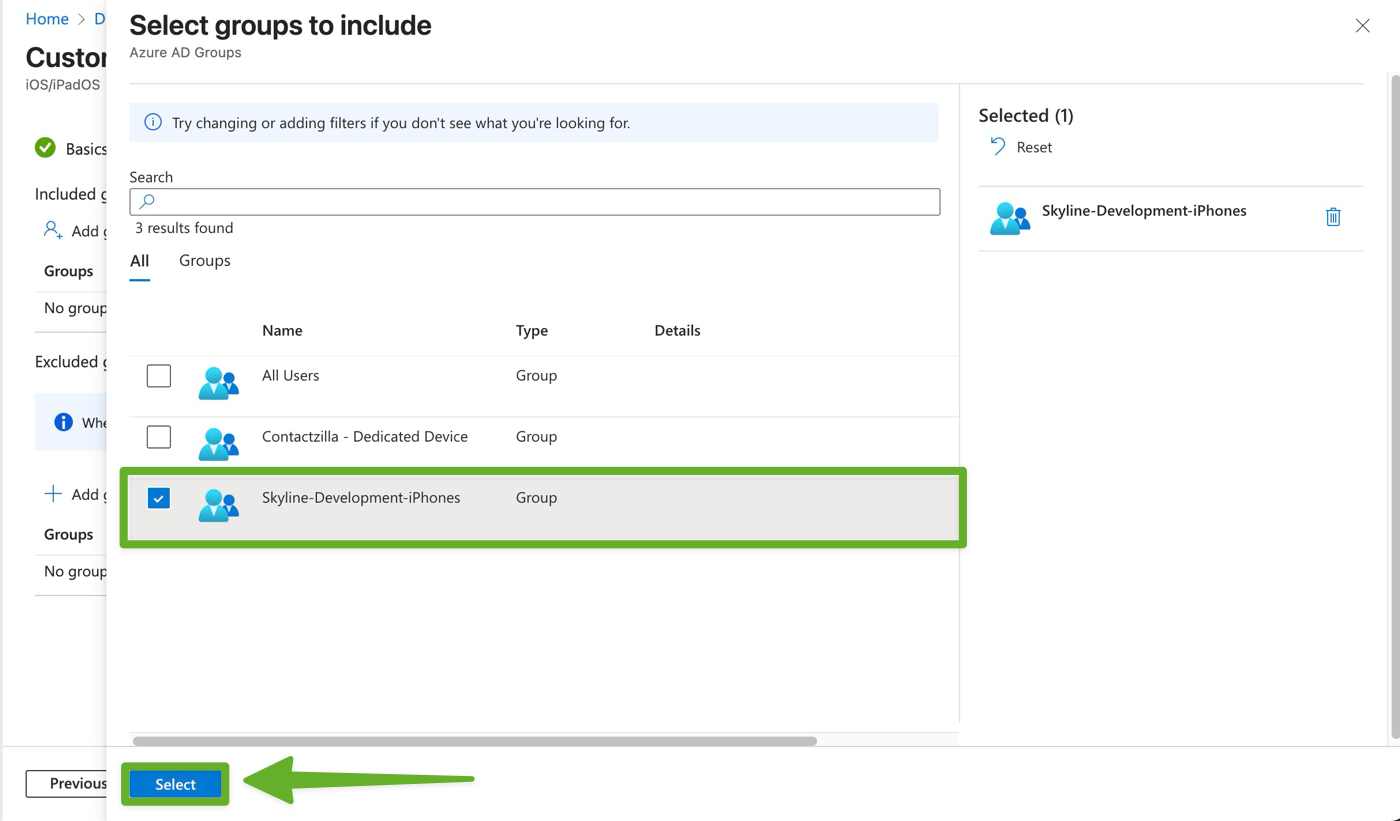
Task: Uncheck the Skyline-Development-iPhones checkbox
Action: tap(159, 498)
